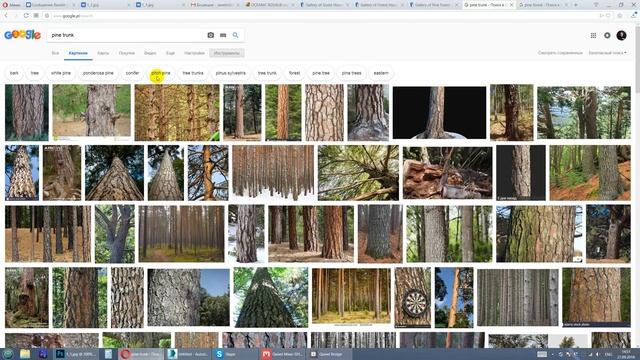Open the Opera main menu

tap(12, 5)
